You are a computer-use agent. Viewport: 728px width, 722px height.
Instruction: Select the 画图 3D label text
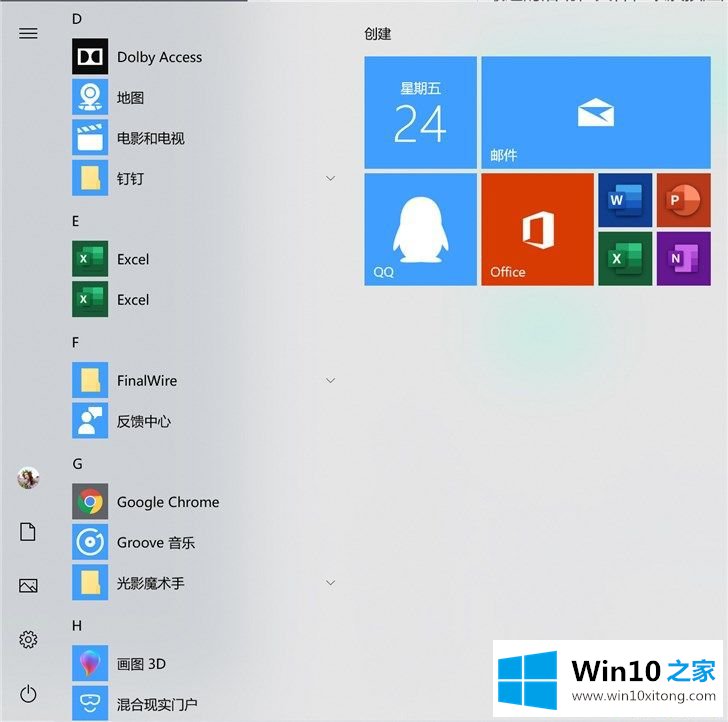coord(141,663)
